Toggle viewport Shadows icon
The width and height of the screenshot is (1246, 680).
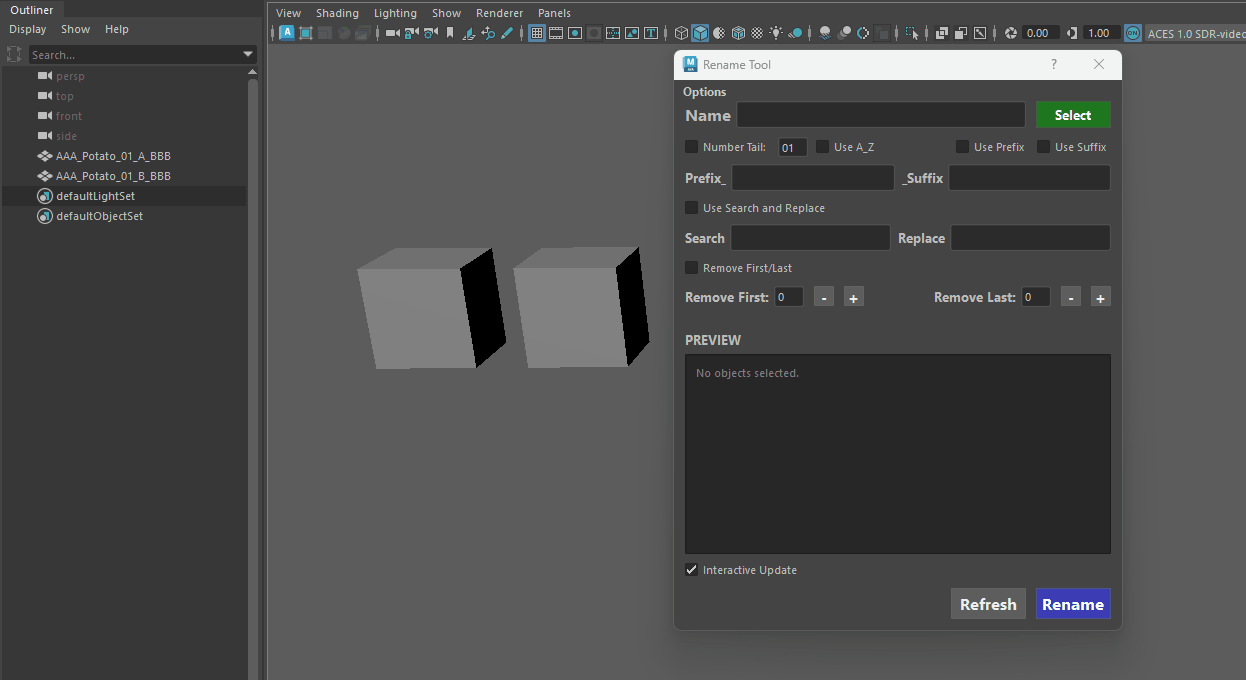(795, 33)
